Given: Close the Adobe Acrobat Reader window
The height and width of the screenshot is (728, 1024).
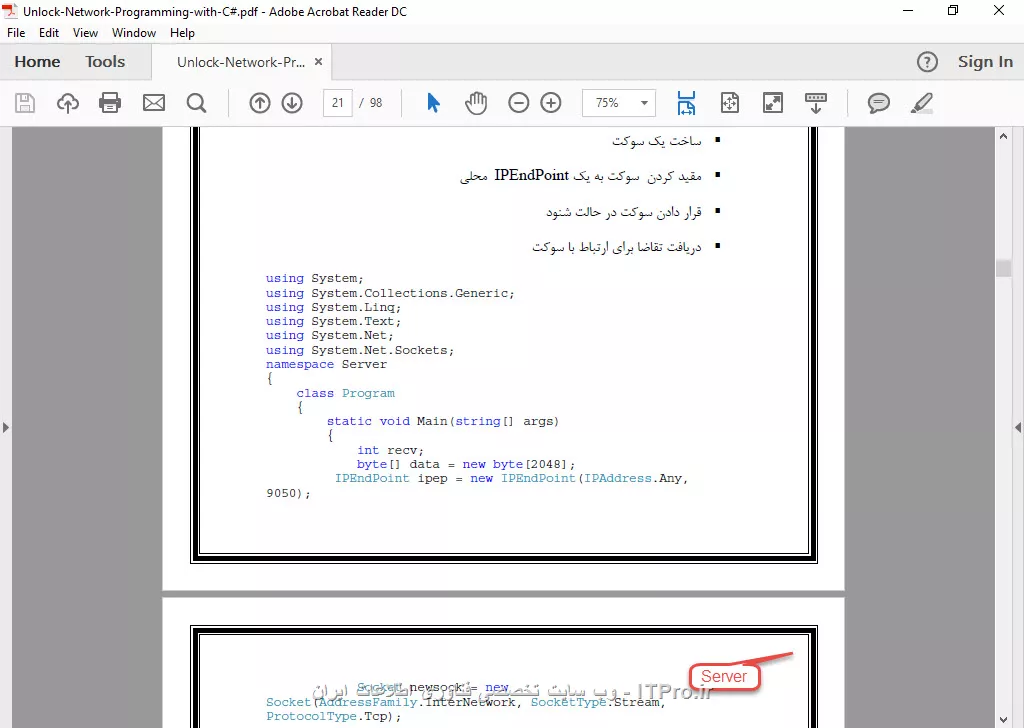Looking at the screenshot, I should coord(999,10).
